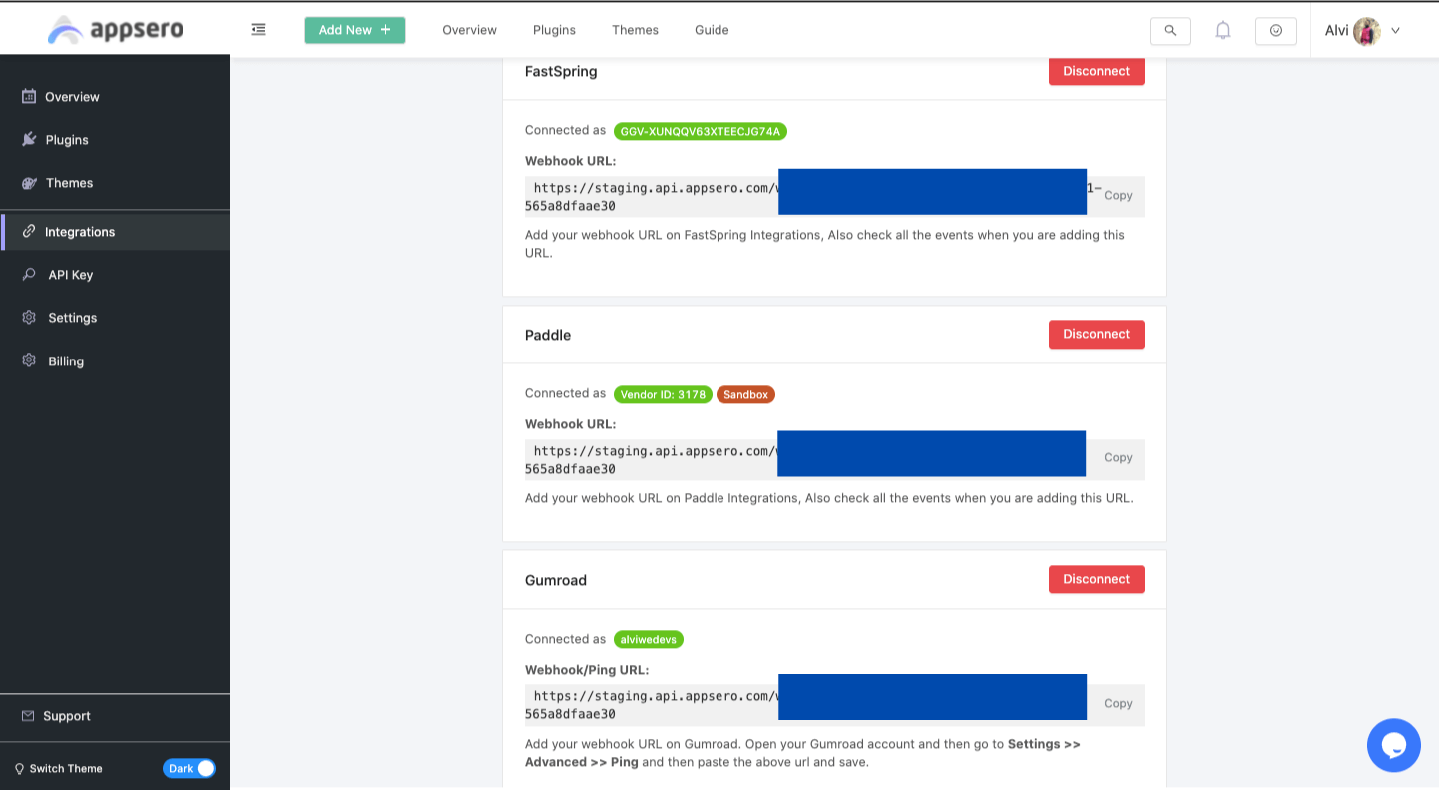Screen dimensions: 1439x790
Task: Click the Themes palette icon in the sidebar
Action: tap(29, 182)
